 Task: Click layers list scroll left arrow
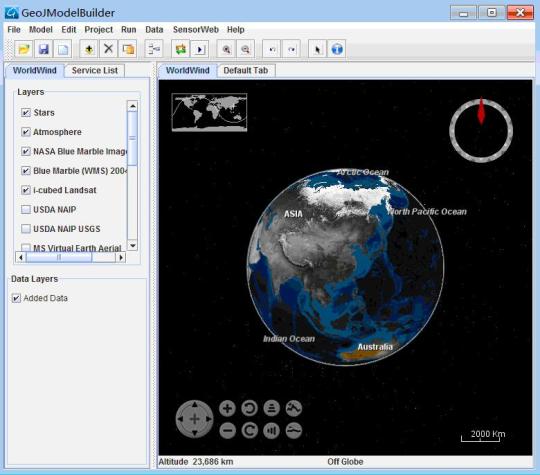[x=21, y=257]
